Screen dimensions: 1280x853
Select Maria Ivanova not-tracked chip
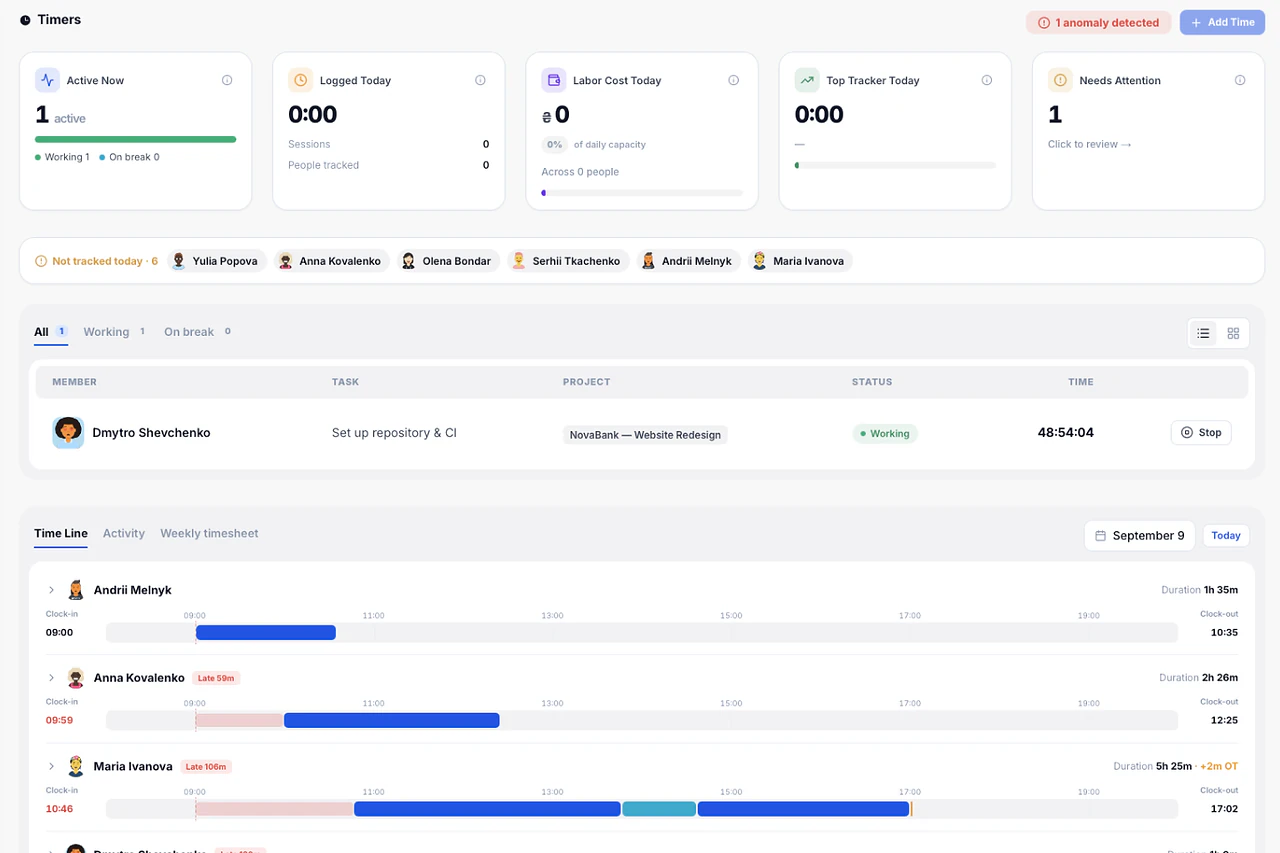click(800, 261)
